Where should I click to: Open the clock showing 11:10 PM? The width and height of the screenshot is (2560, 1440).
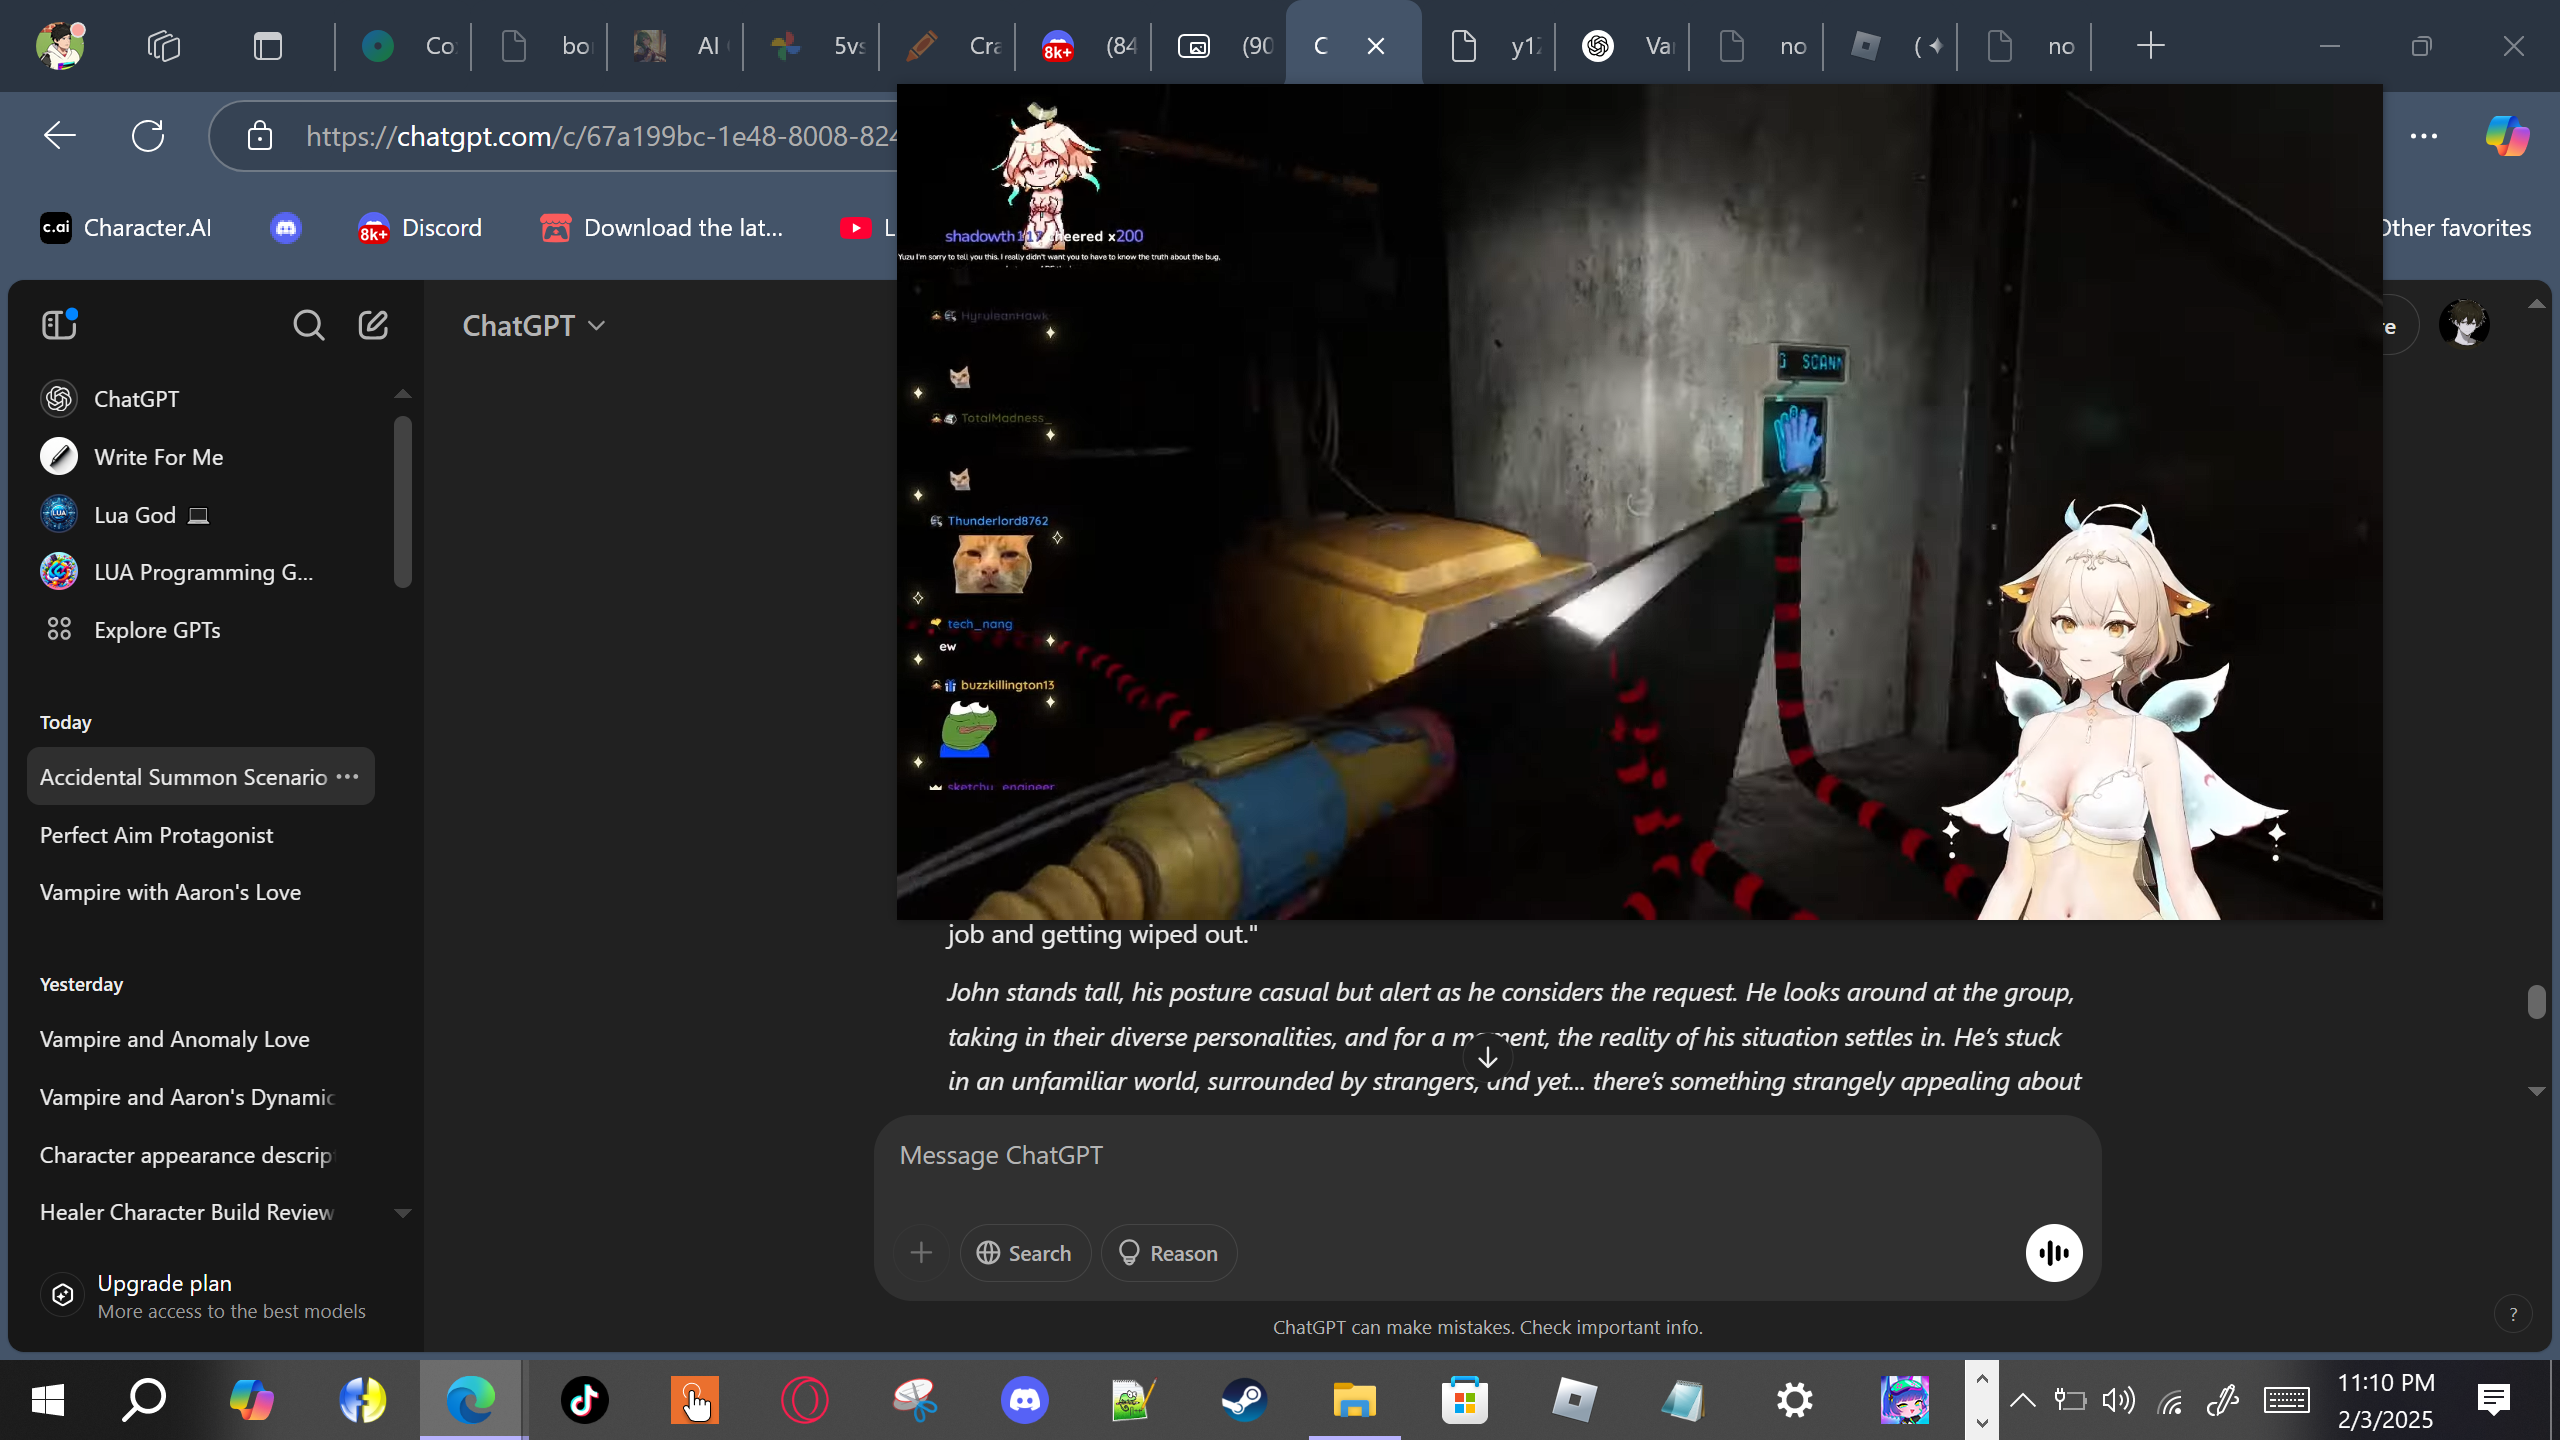(x=2386, y=1400)
